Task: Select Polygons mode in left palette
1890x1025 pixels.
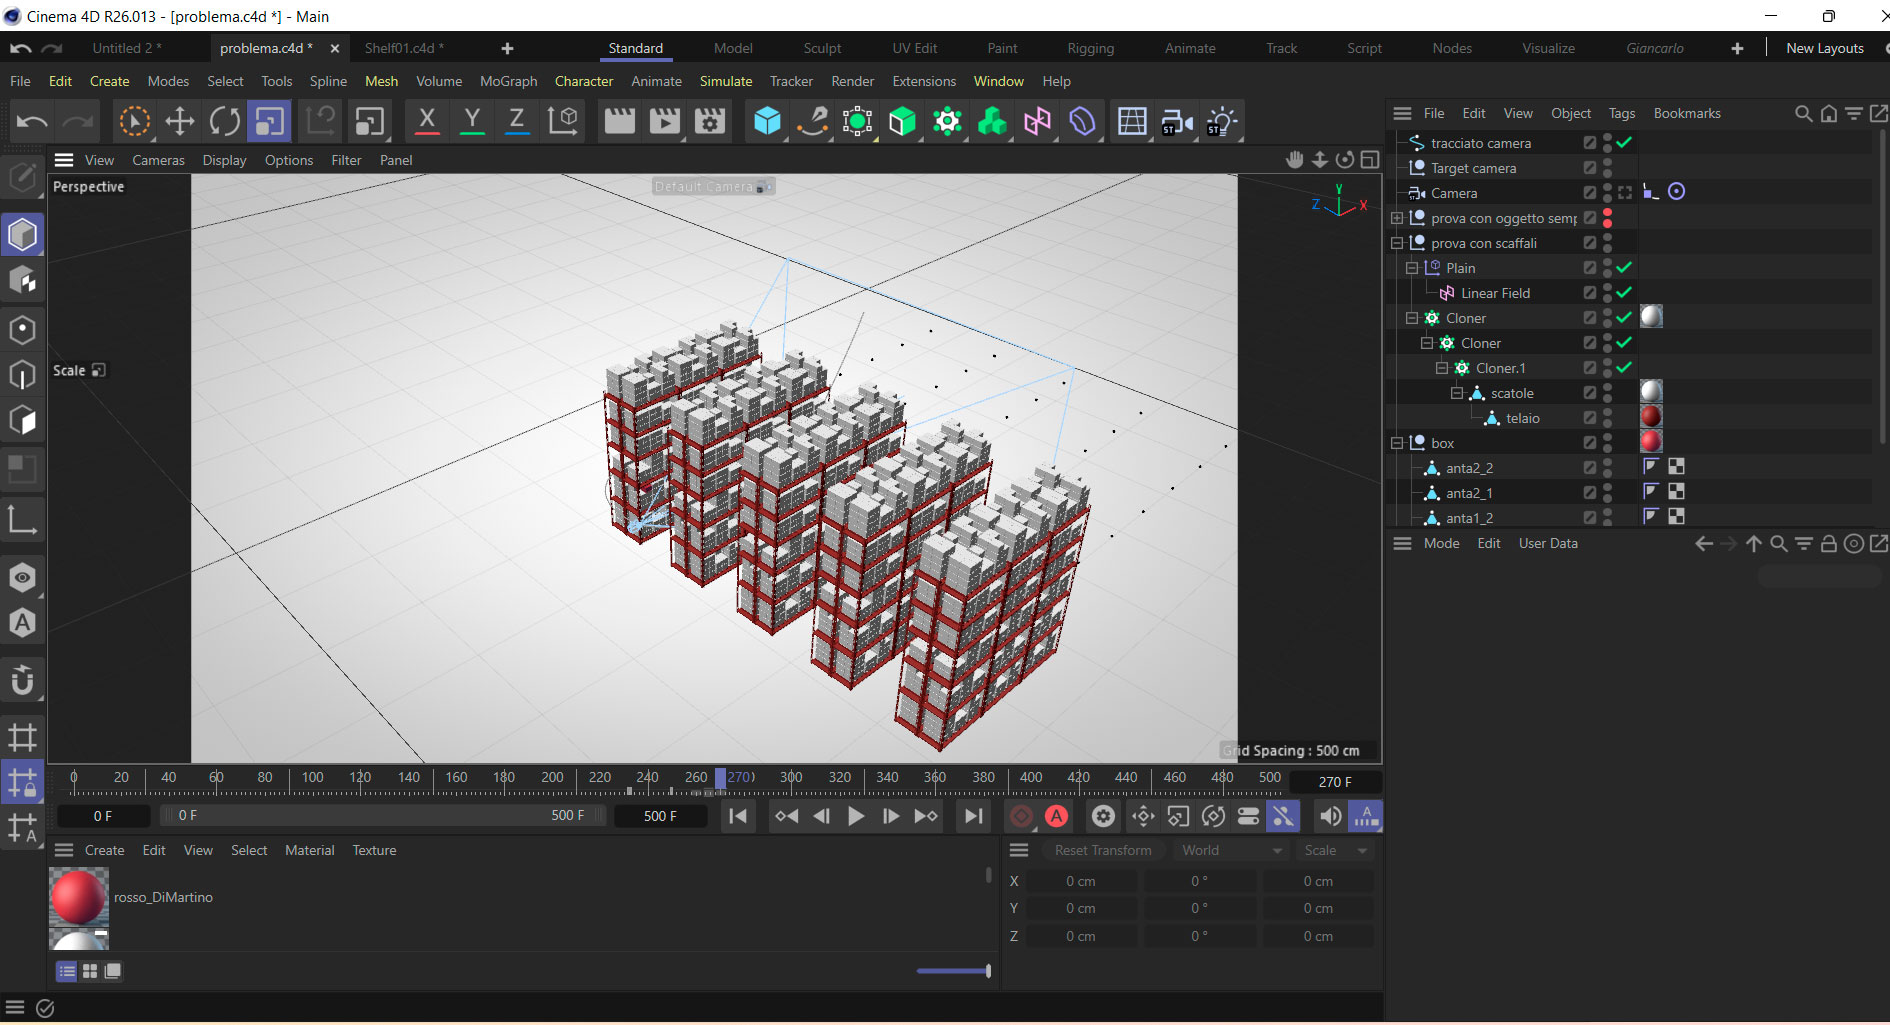Action: [23, 421]
